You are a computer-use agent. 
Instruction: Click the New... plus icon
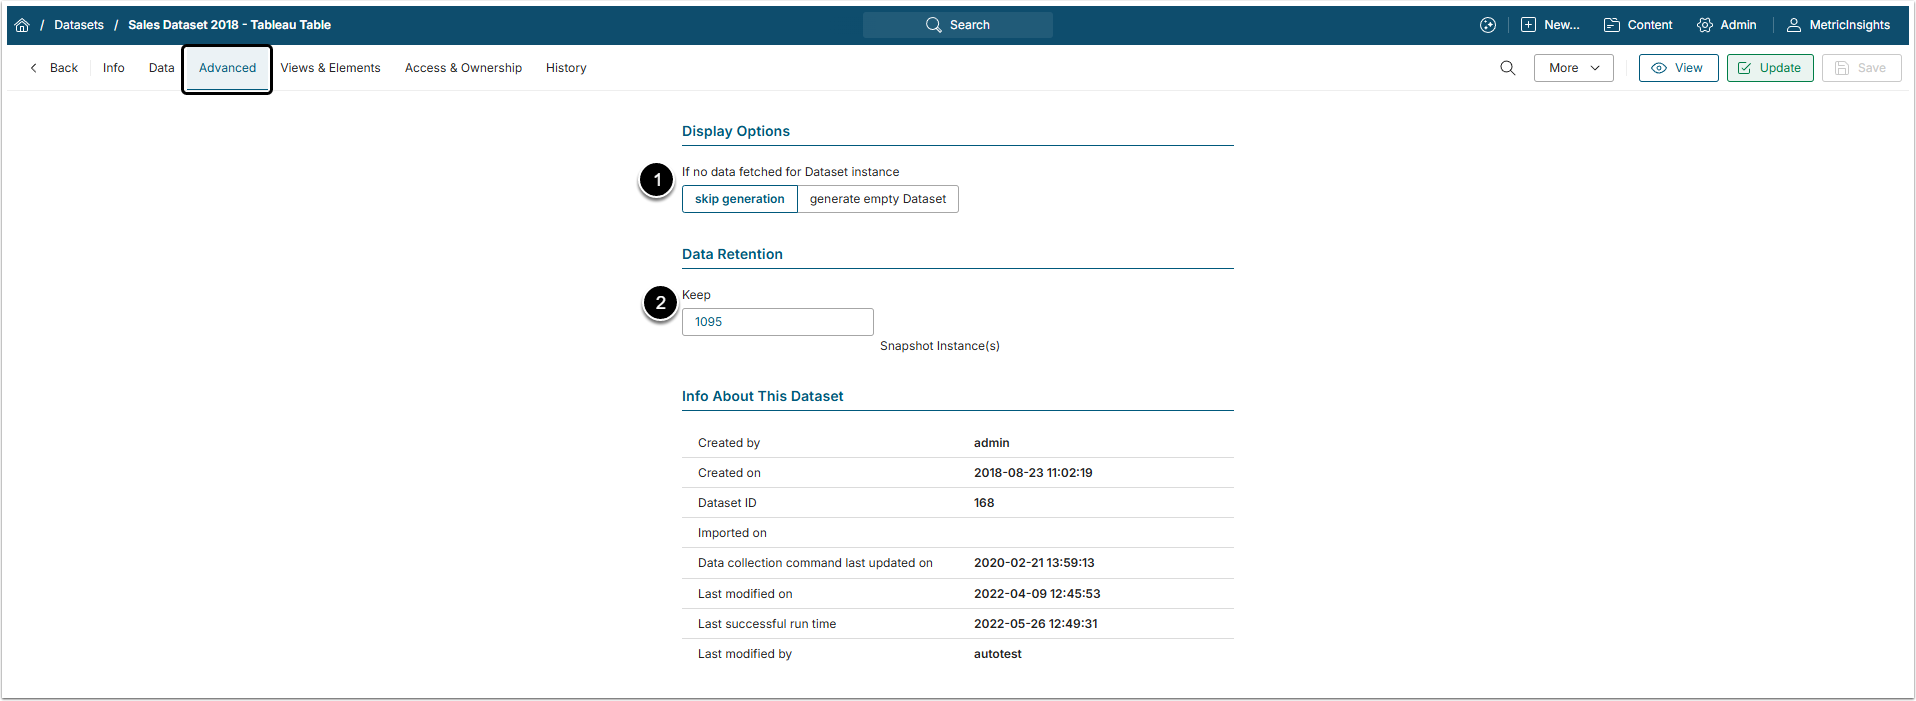(x=1528, y=25)
